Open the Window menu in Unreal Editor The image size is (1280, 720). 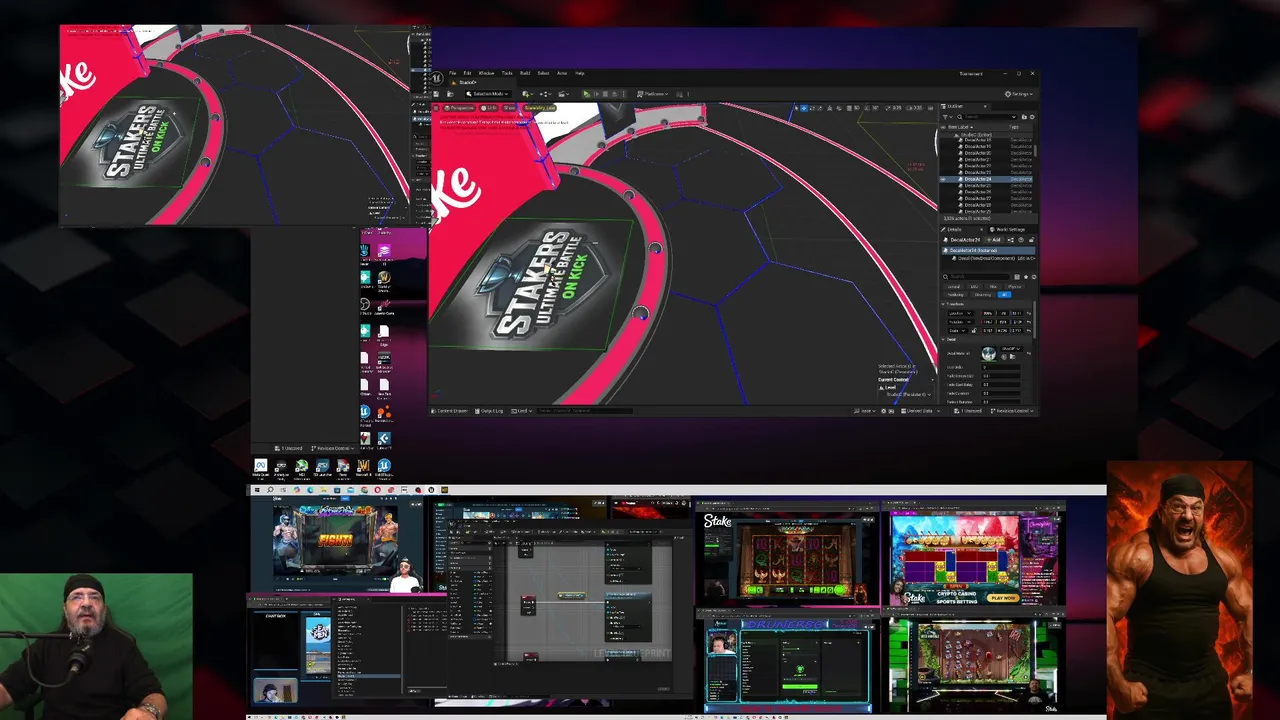click(x=486, y=73)
